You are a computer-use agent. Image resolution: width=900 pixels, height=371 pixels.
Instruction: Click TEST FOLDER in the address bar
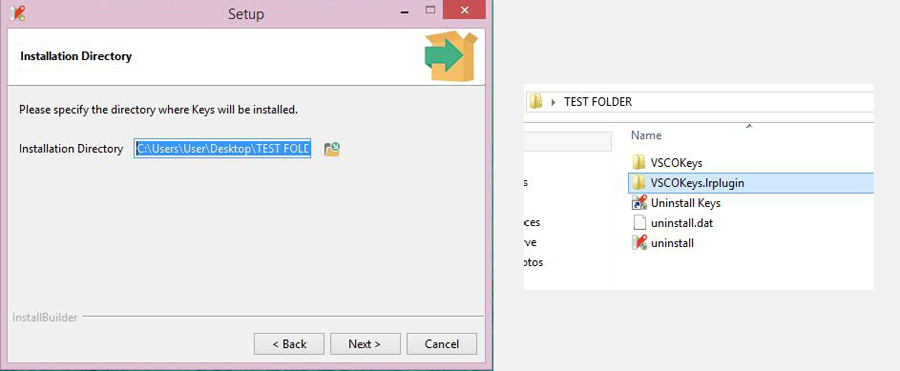598,102
